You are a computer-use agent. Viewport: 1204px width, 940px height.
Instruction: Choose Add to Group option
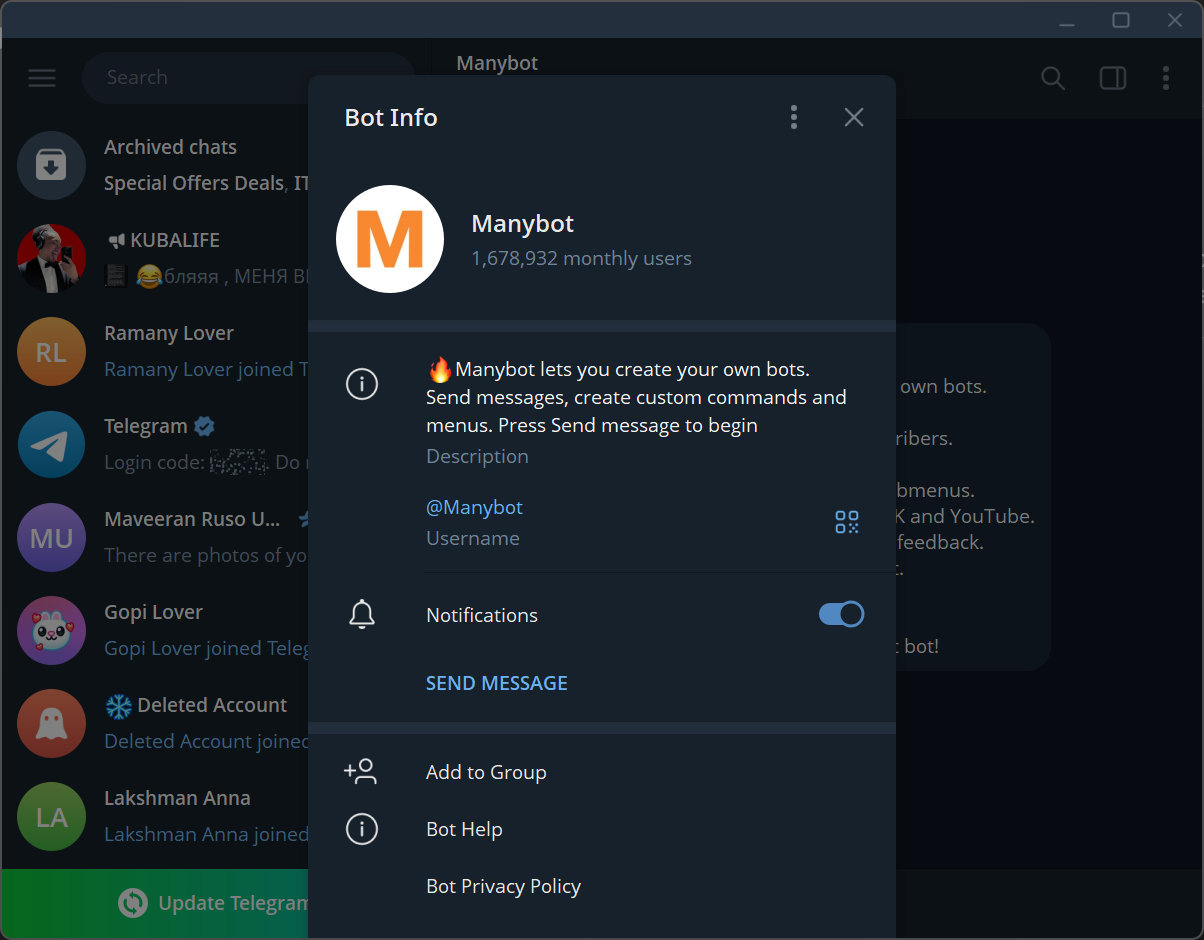486,772
